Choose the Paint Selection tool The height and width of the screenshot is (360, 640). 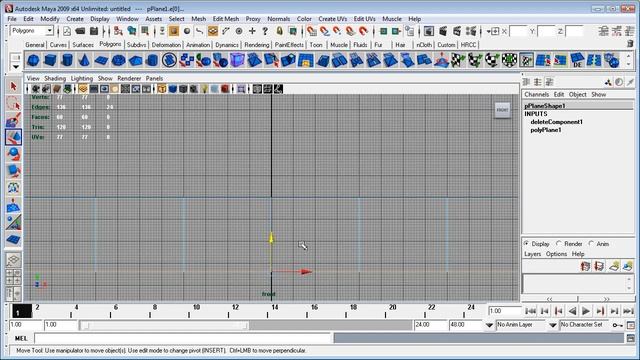(13, 121)
